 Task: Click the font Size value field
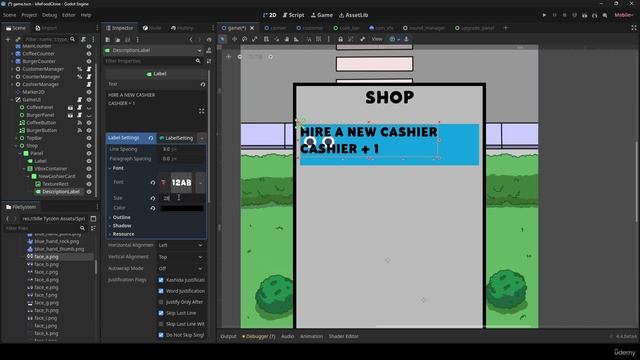coord(182,198)
